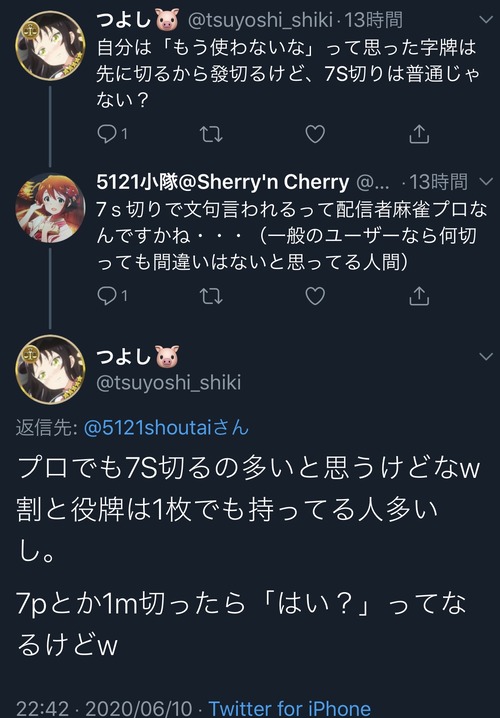Open the chevron menu on first tweet
This screenshot has width=500, height=718.
point(485,20)
